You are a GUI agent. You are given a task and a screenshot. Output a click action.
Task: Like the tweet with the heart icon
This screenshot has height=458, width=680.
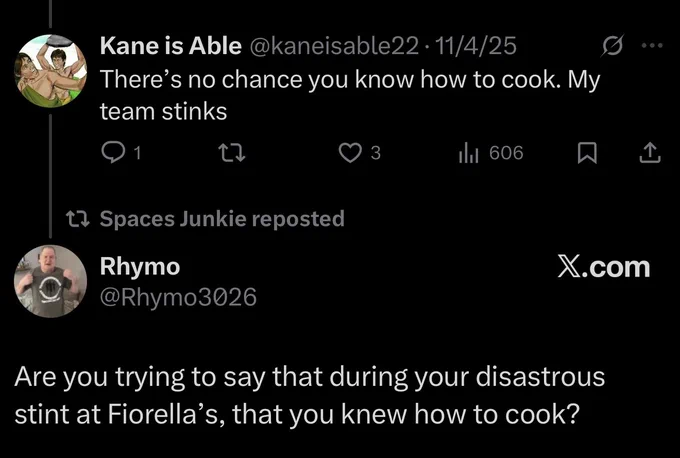click(x=350, y=153)
